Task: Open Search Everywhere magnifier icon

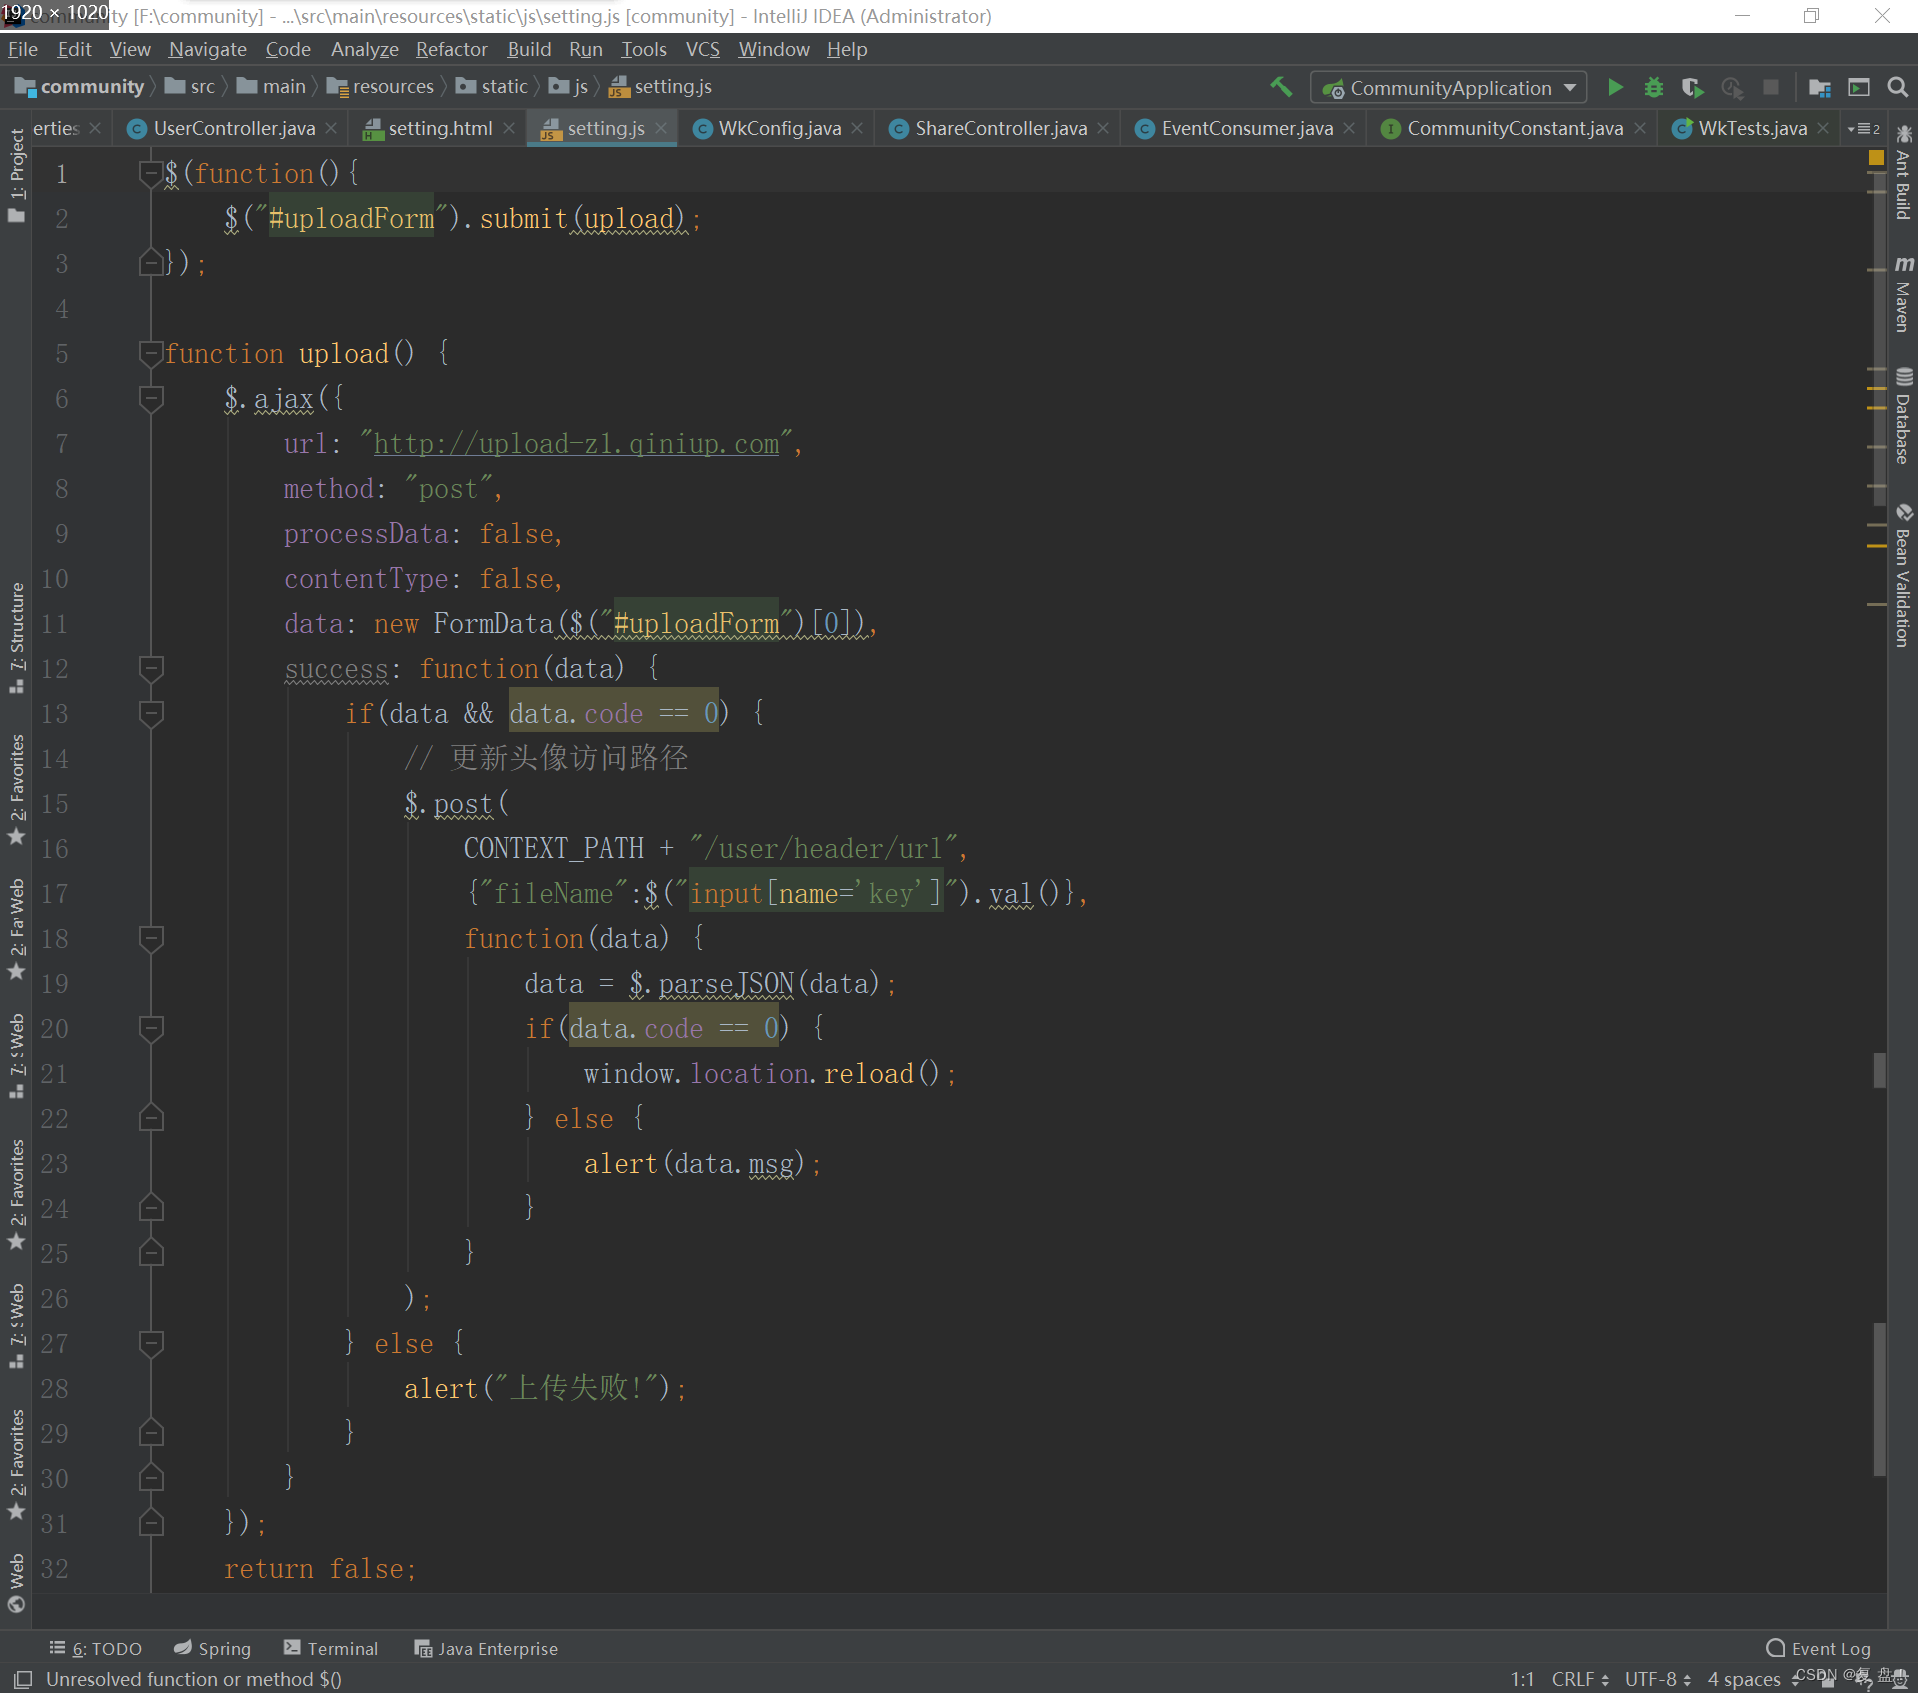Action: (1897, 88)
